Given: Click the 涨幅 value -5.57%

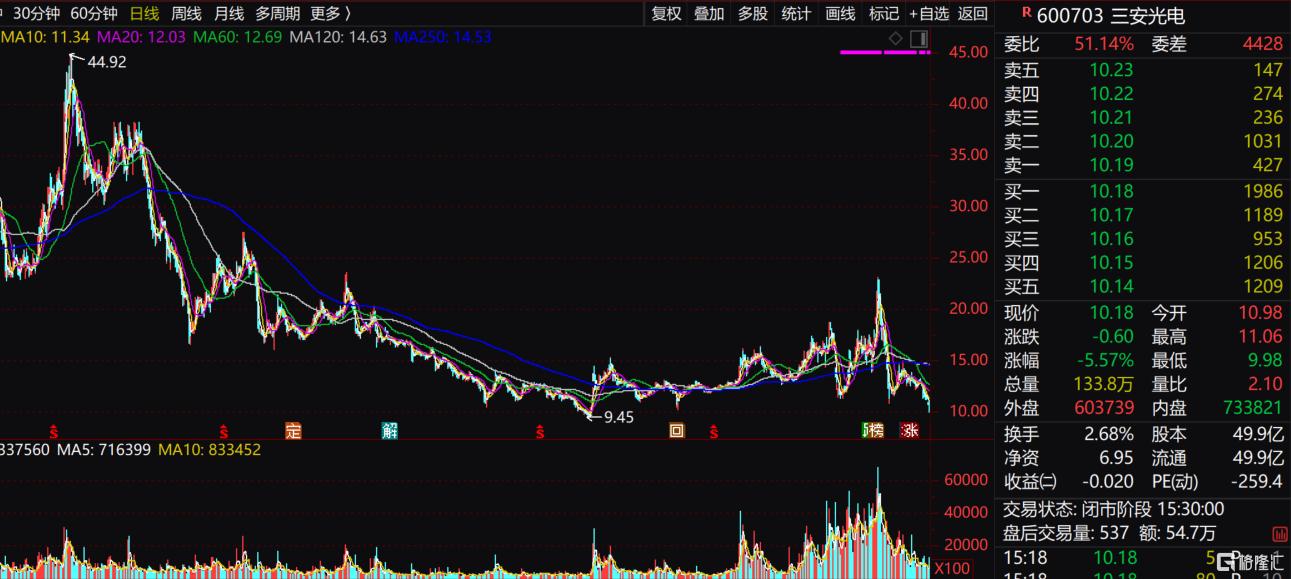Looking at the screenshot, I should point(1104,360).
